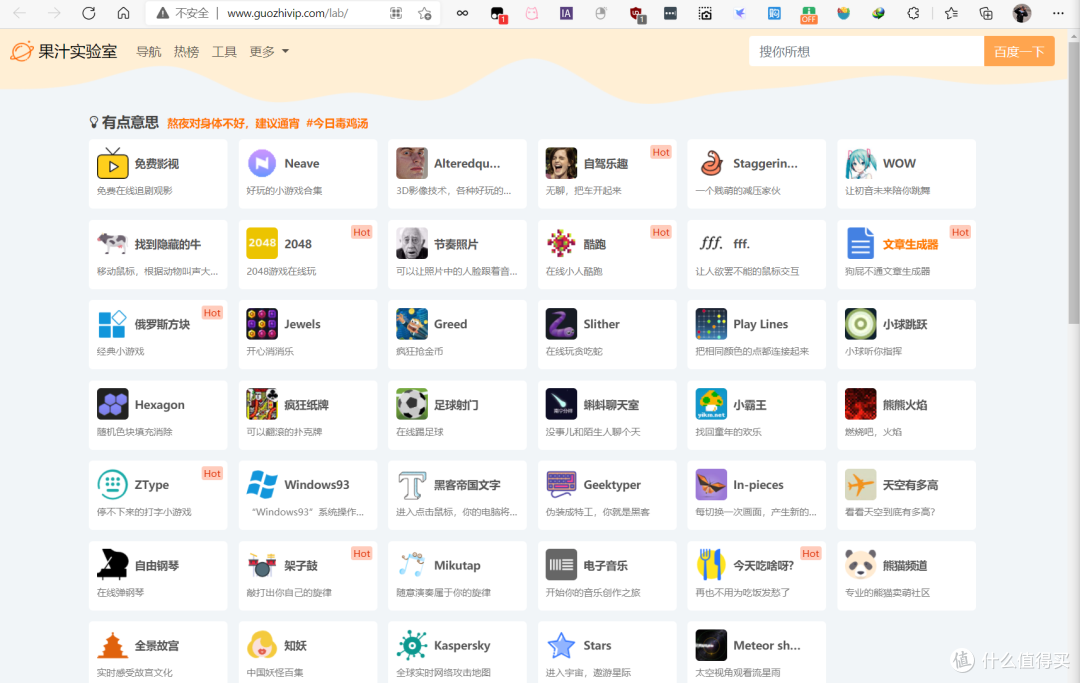Launch the 2048 game tile icon
The image size is (1080, 683).
262,243
